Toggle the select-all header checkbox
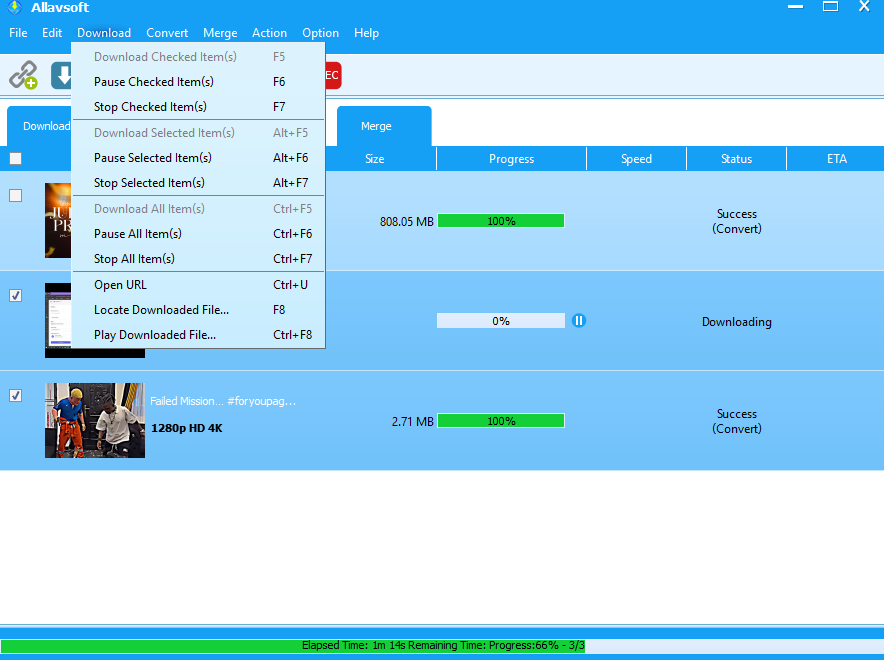This screenshot has height=660, width=884. click(x=15, y=159)
